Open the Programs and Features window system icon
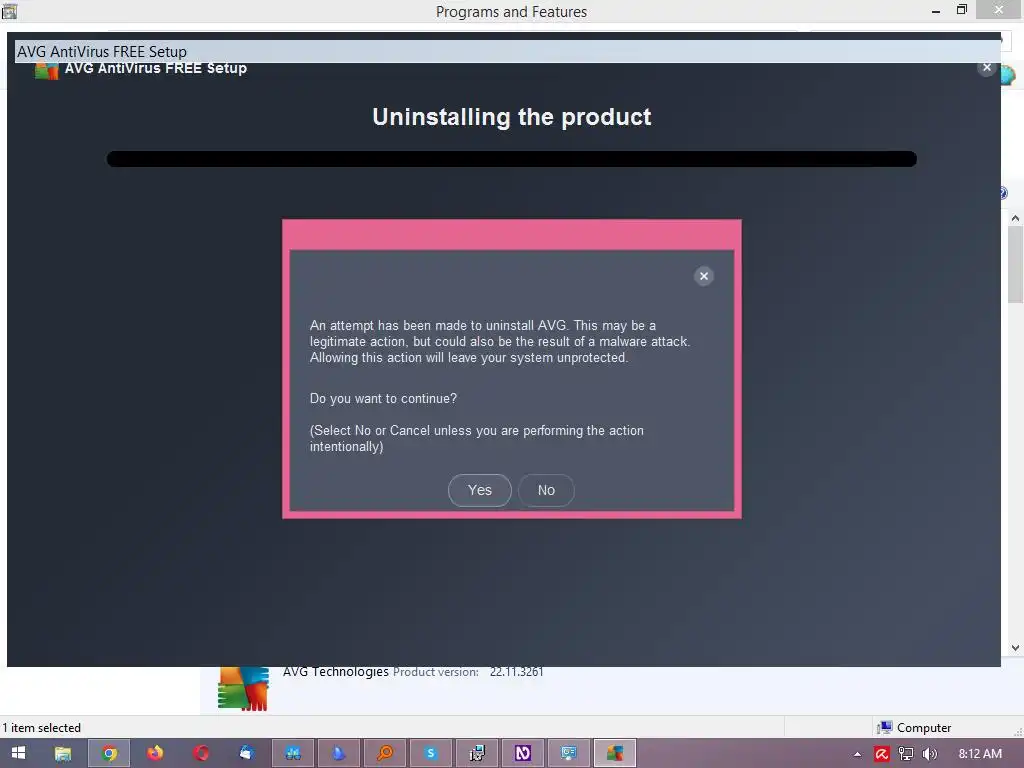This screenshot has width=1024, height=768. (9, 10)
